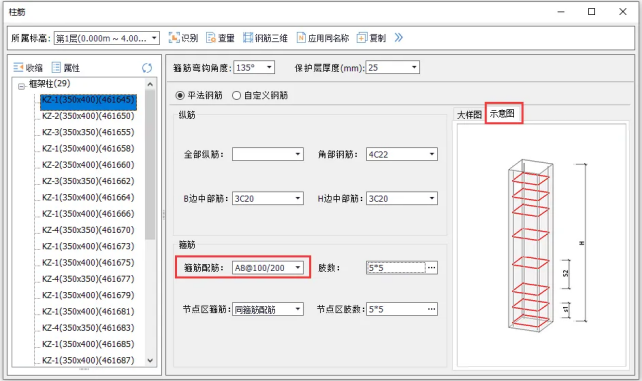This screenshot has width=642, height=381.
Task: Click 应用同名称 apply same name
Action: (x=323, y=38)
